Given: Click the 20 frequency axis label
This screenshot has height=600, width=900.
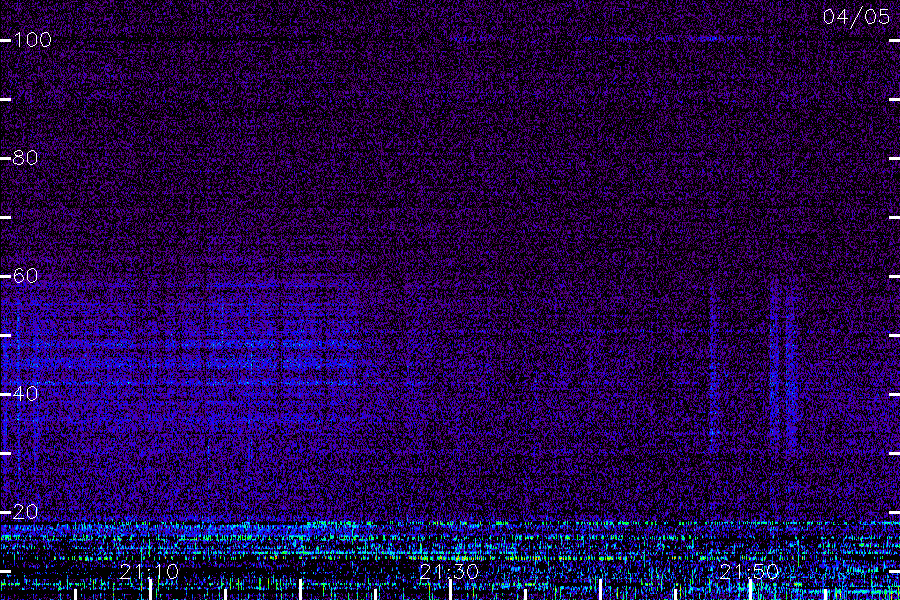Looking at the screenshot, I should pos(25,512).
